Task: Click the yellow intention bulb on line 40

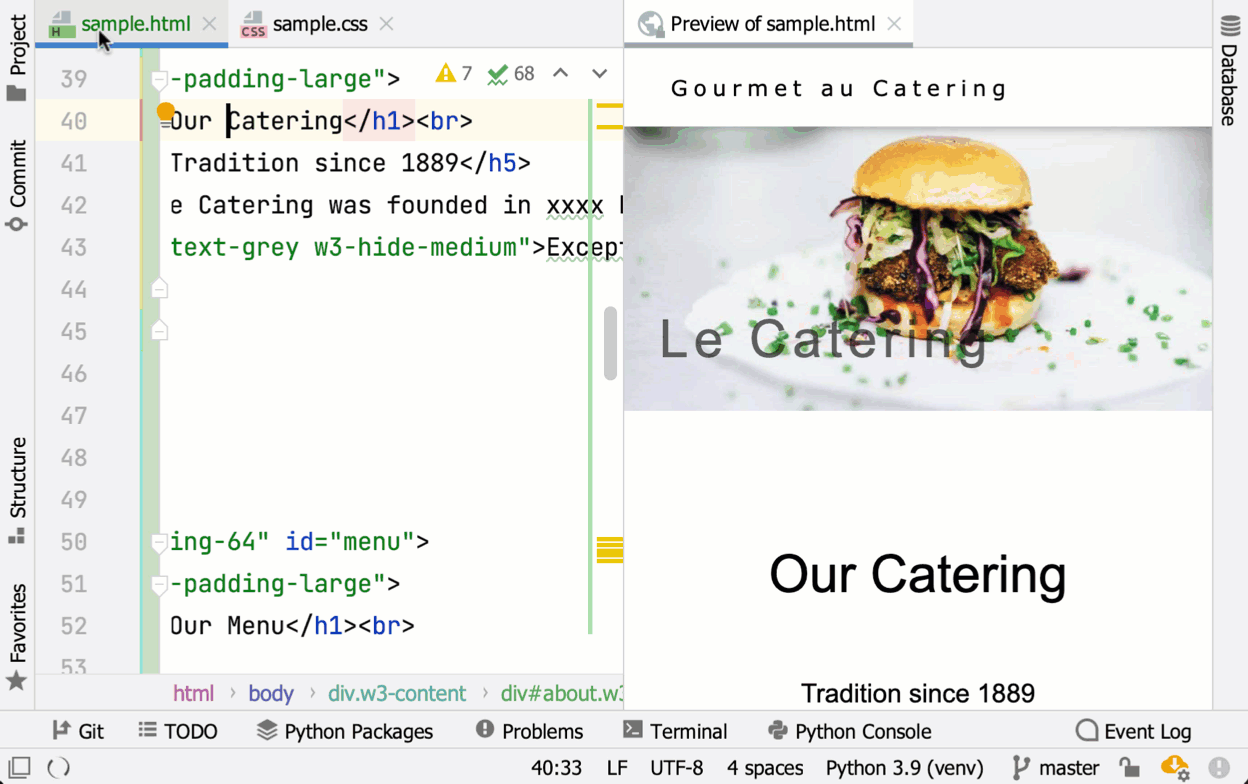Action: (x=166, y=111)
